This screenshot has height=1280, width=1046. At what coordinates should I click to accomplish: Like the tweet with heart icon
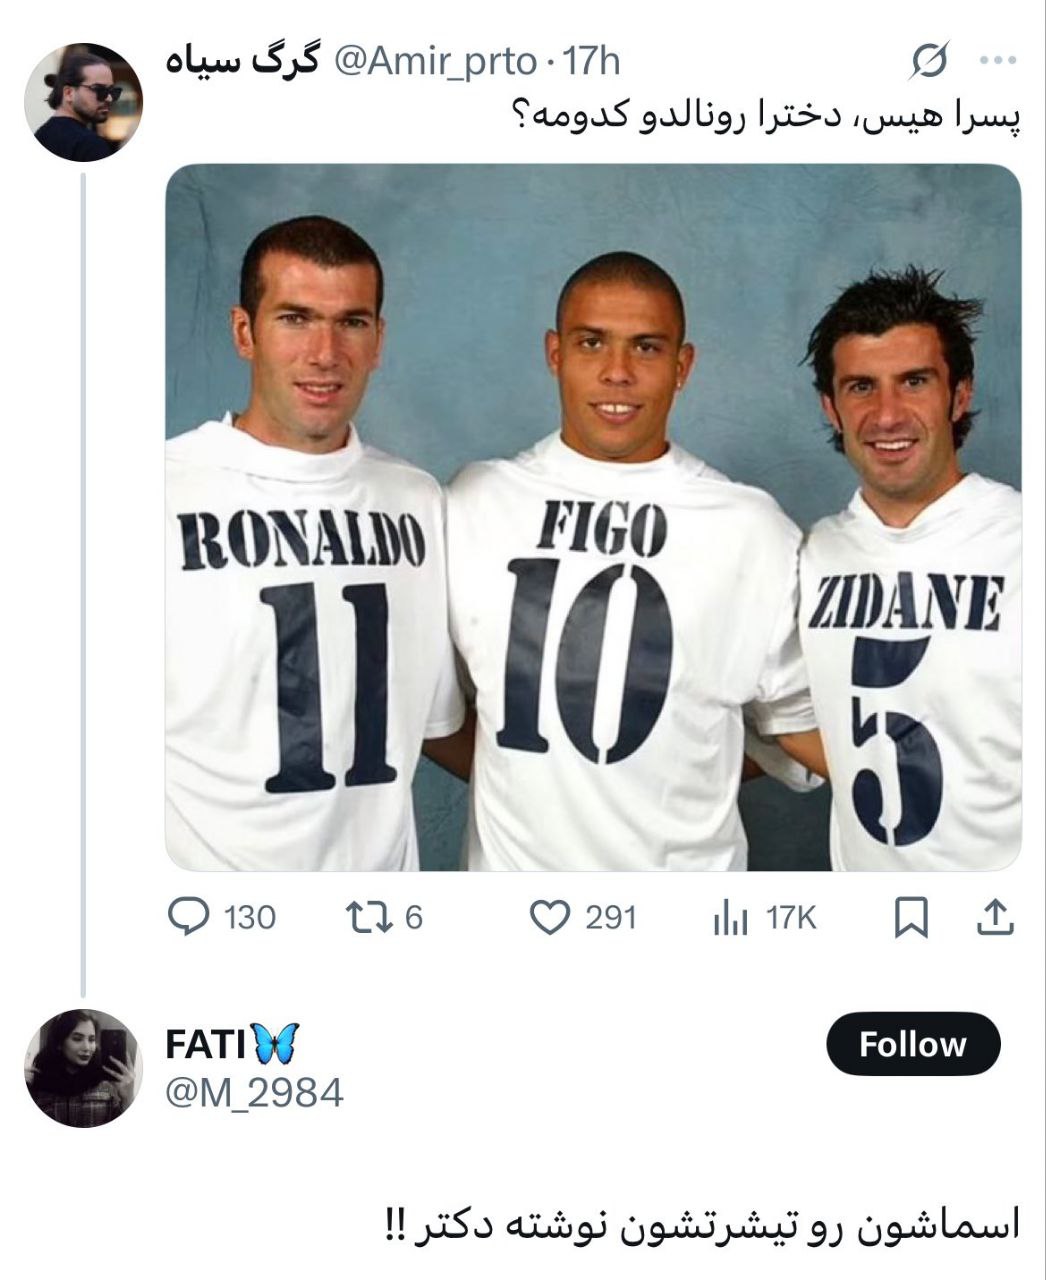point(549,917)
